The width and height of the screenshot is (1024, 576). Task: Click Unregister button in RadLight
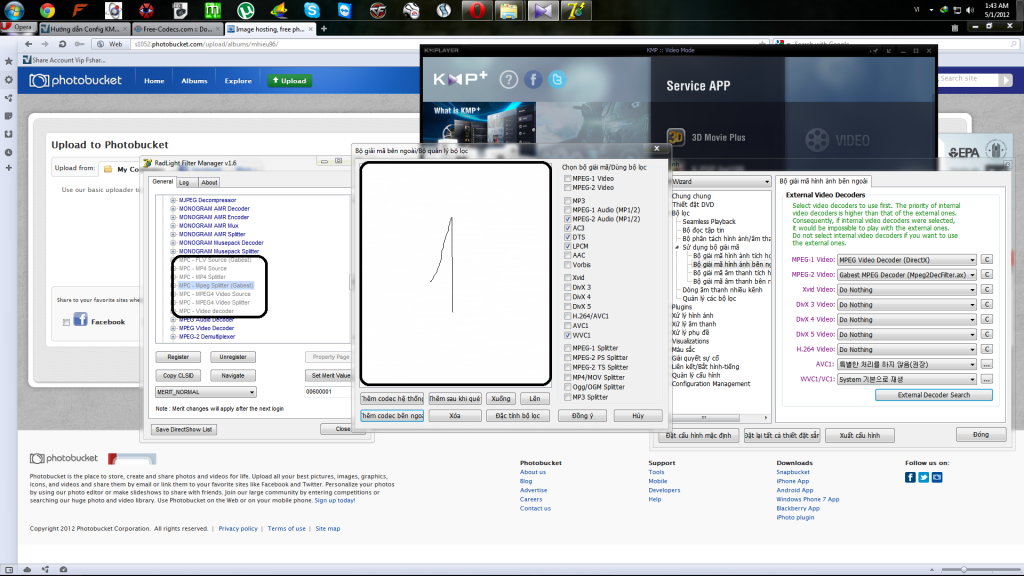pyautogui.click(x=232, y=357)
